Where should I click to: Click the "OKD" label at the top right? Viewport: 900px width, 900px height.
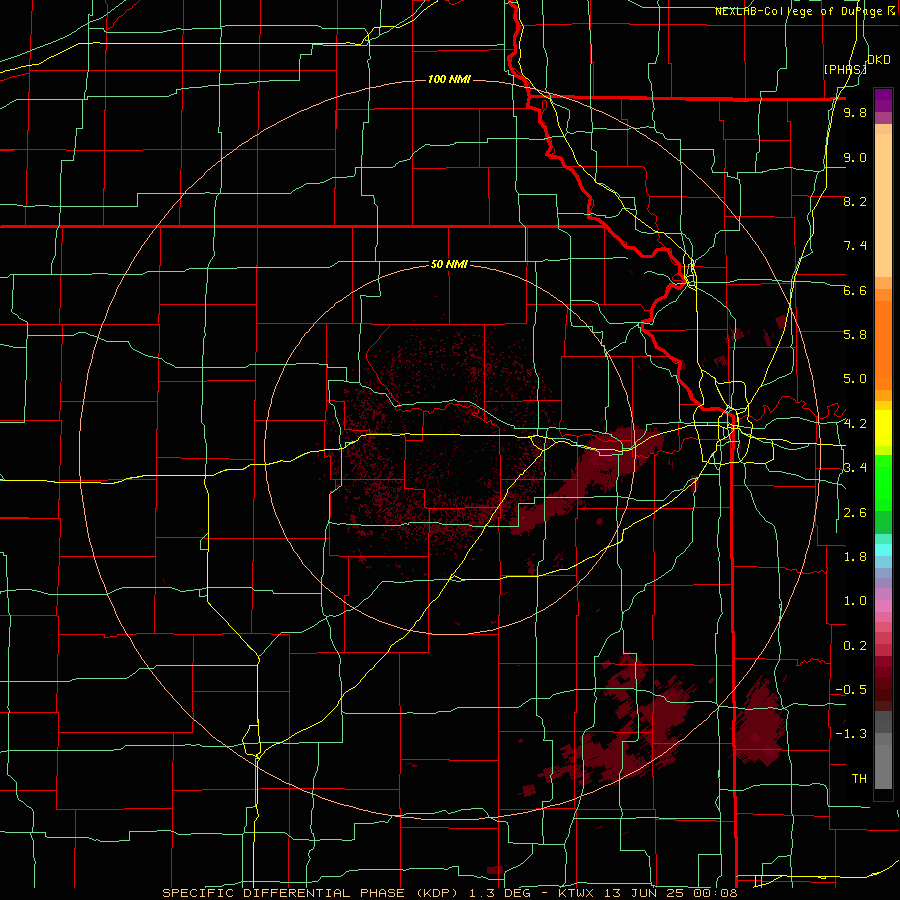879,60
